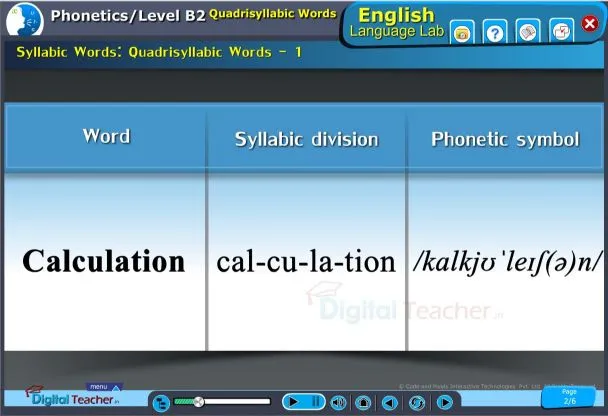
Task: Close the lab with red X
Action: point(590,24)
